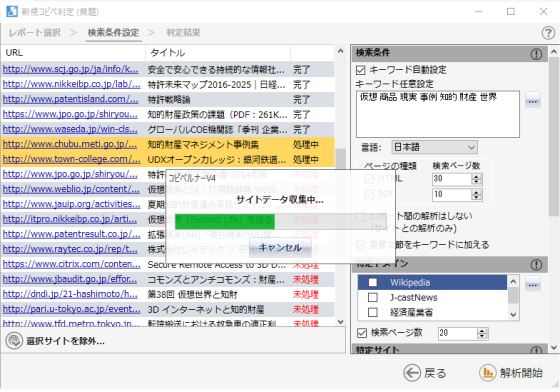
Task: Click the help question mark icon
Action: click(x=548, y=33)
